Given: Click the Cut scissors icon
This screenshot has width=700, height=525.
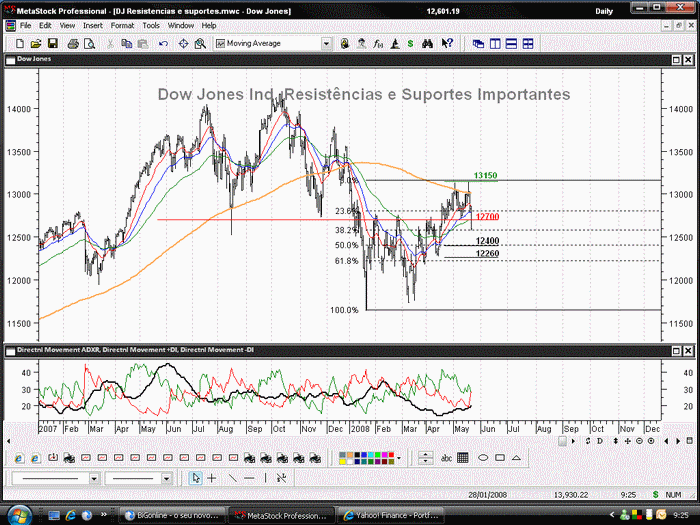Looking at the screenshot, I should (x=110, y=44).
